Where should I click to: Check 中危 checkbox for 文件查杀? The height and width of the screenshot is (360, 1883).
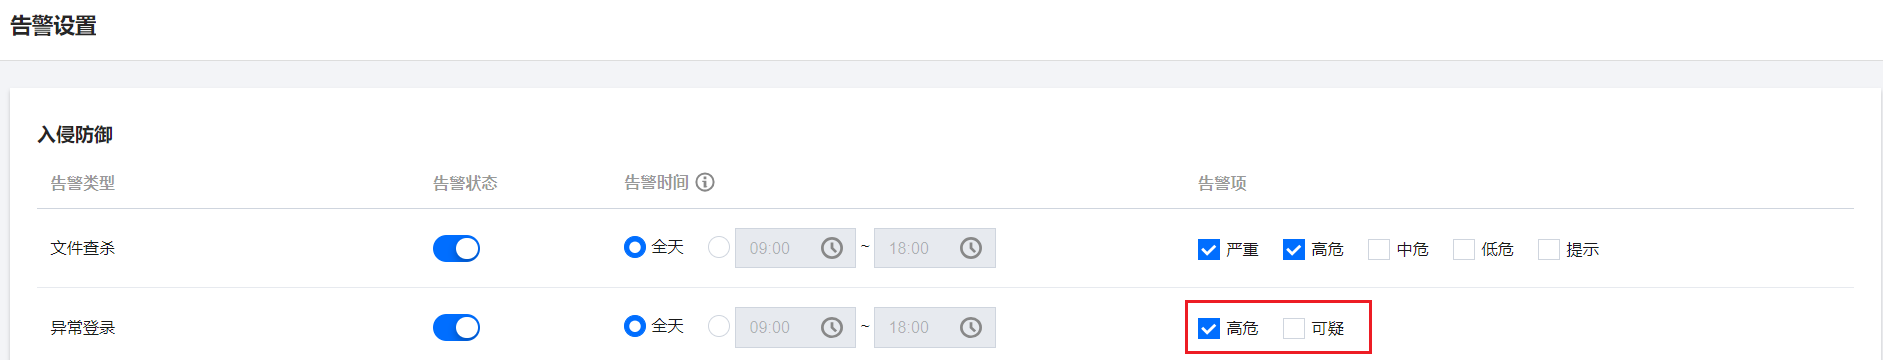[1379, 249]
